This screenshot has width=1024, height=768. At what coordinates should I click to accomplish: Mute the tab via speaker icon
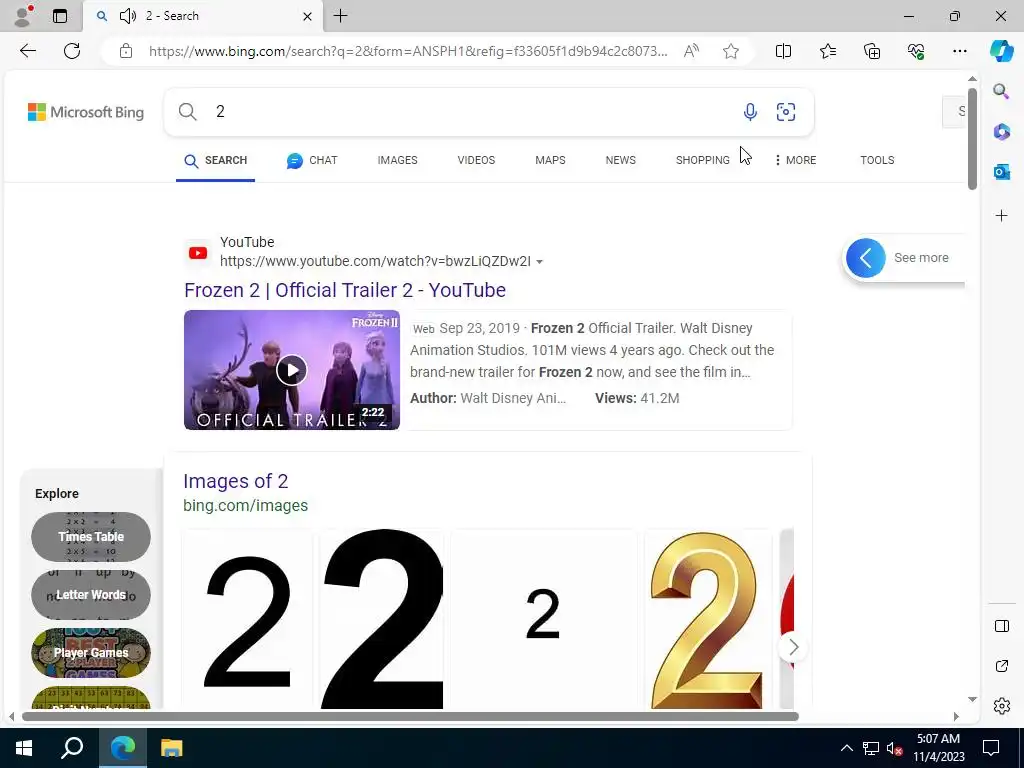(x=128, y=16)
